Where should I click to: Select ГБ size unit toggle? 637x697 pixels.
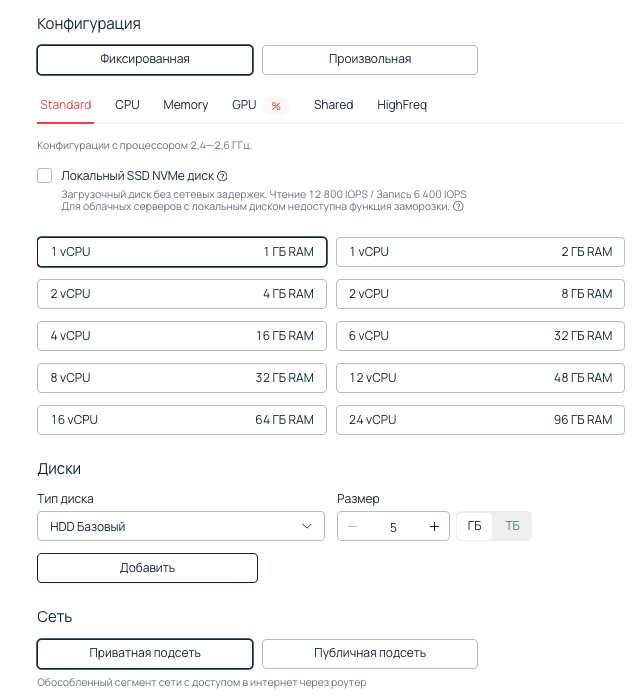(474, 526)
